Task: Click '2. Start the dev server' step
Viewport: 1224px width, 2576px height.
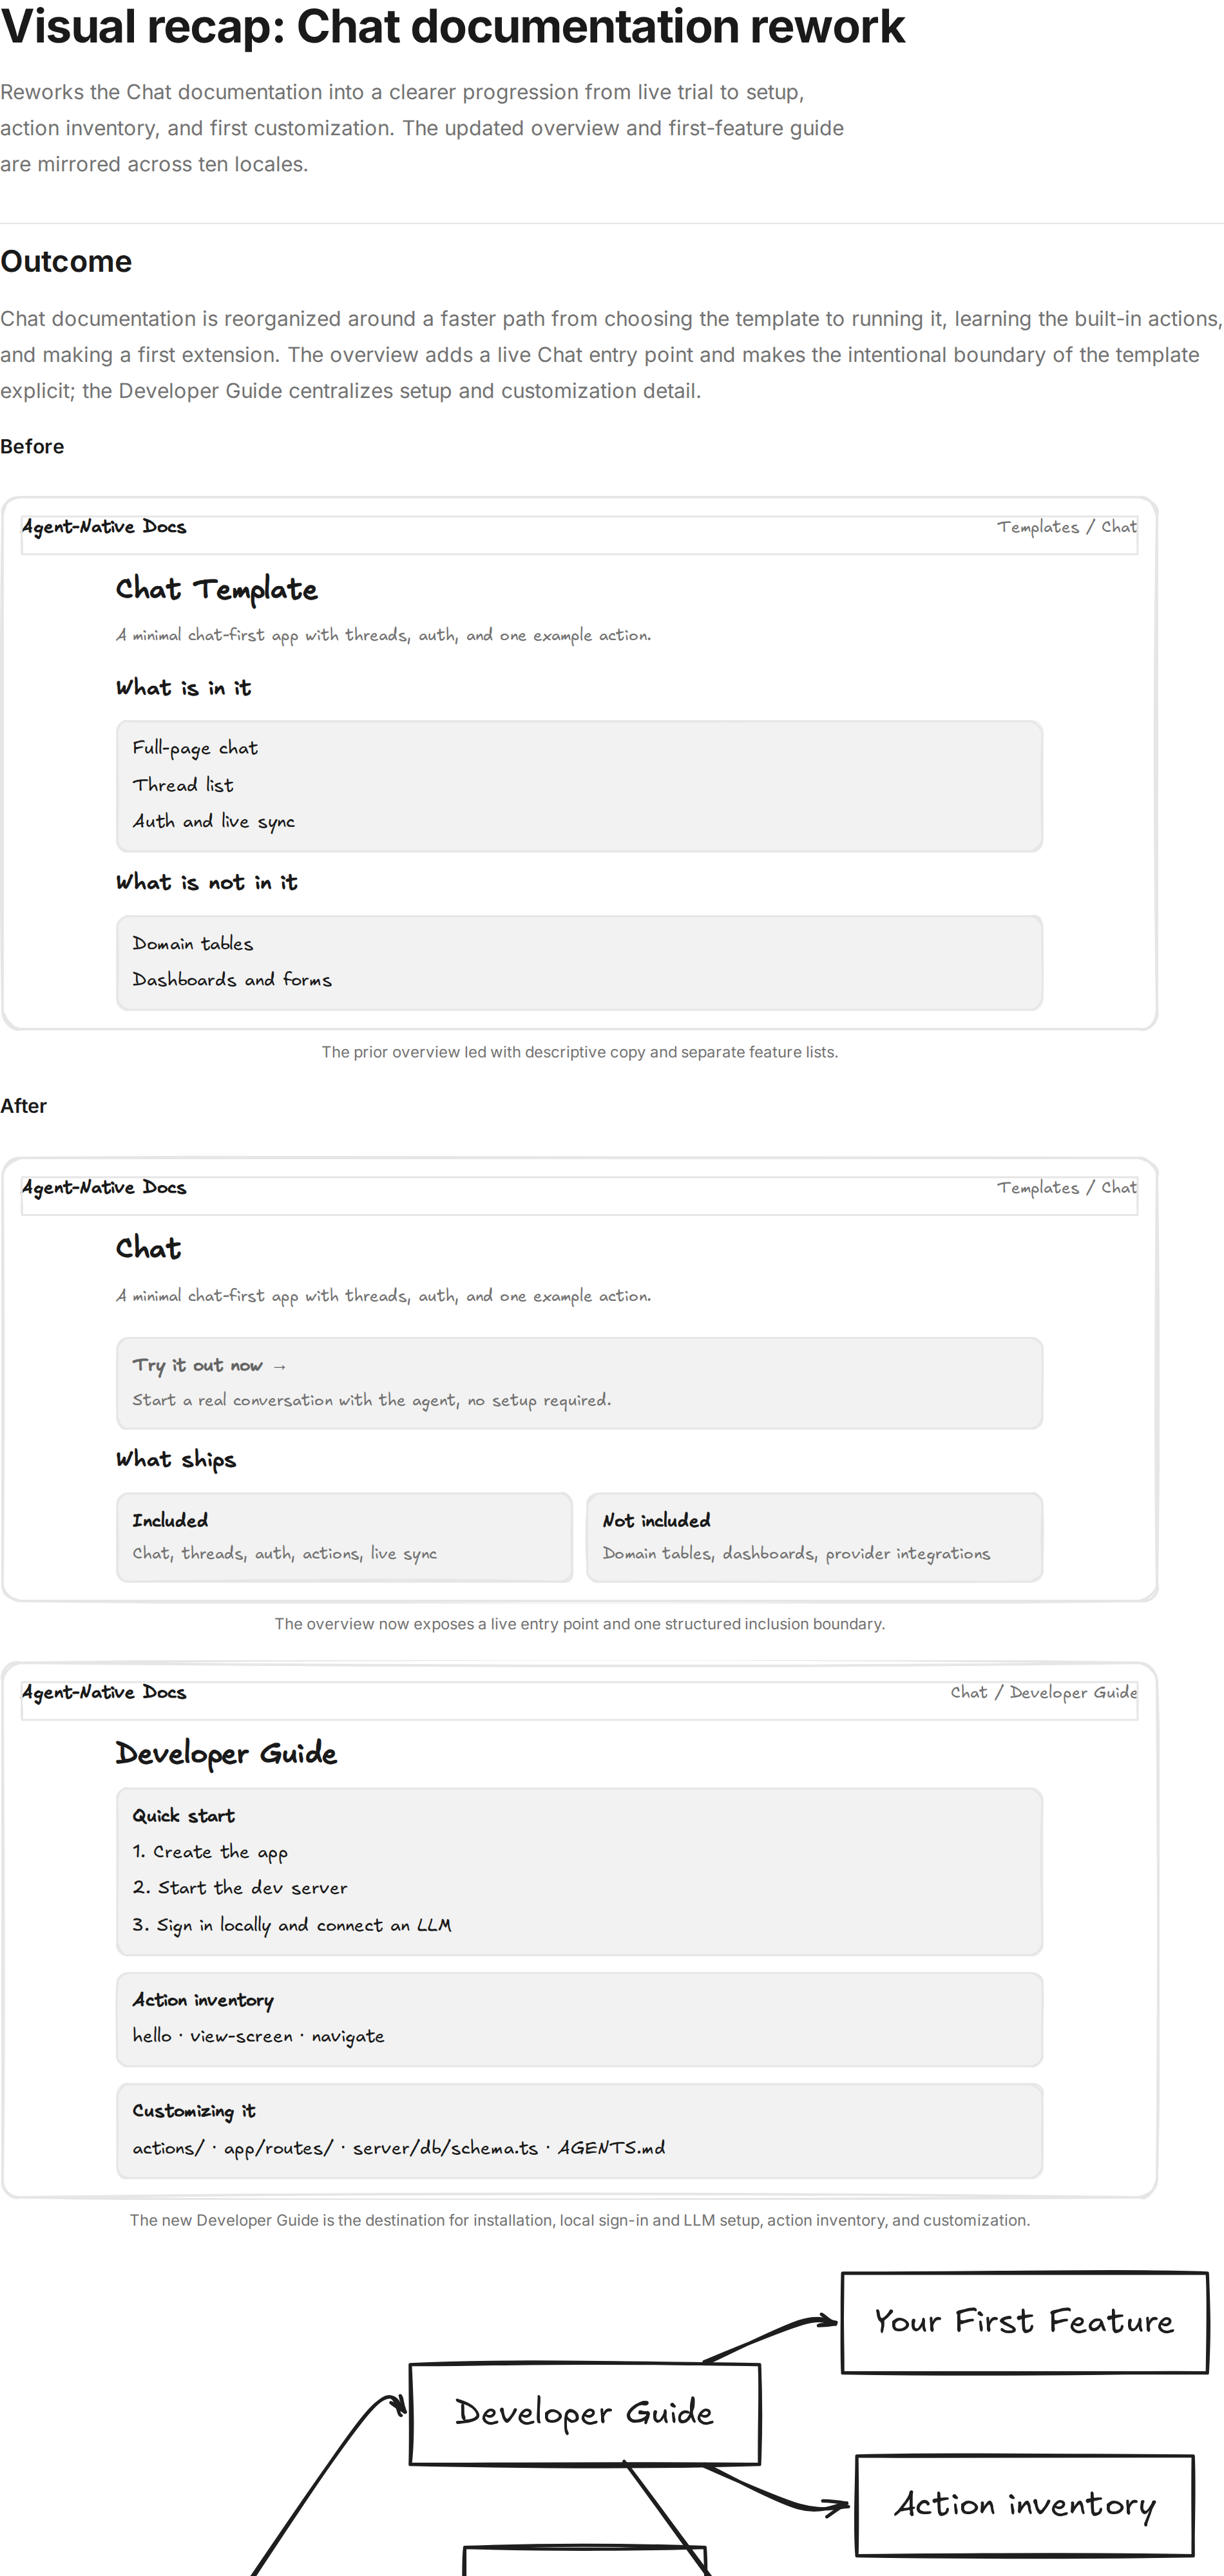Action: [240, 1888]
